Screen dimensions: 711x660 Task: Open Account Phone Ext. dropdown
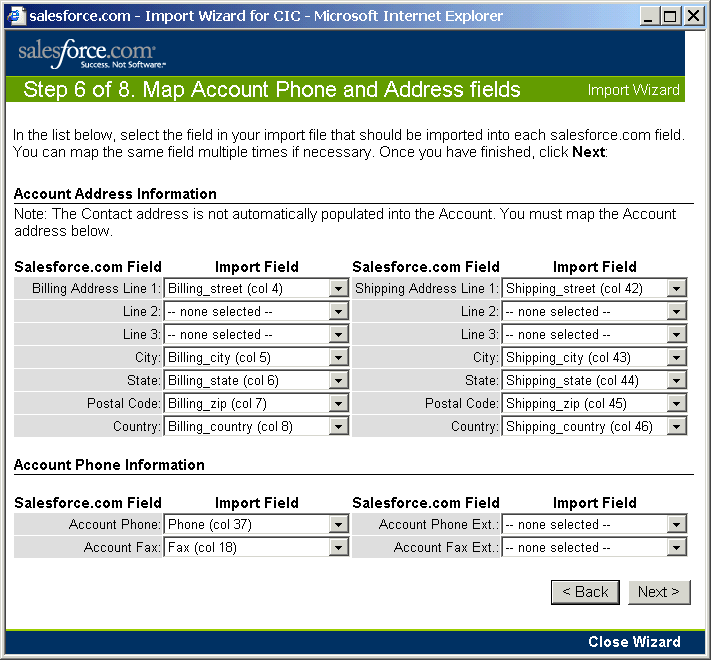(594, 524)
